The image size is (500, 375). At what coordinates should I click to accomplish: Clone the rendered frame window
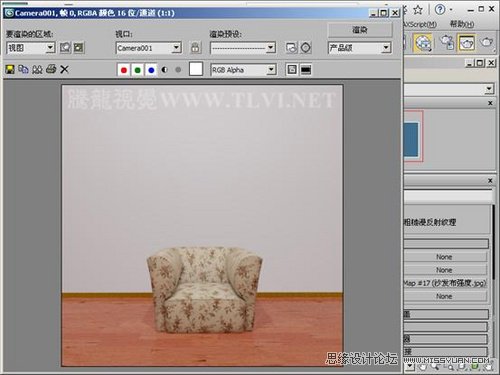tap(37, 69)
